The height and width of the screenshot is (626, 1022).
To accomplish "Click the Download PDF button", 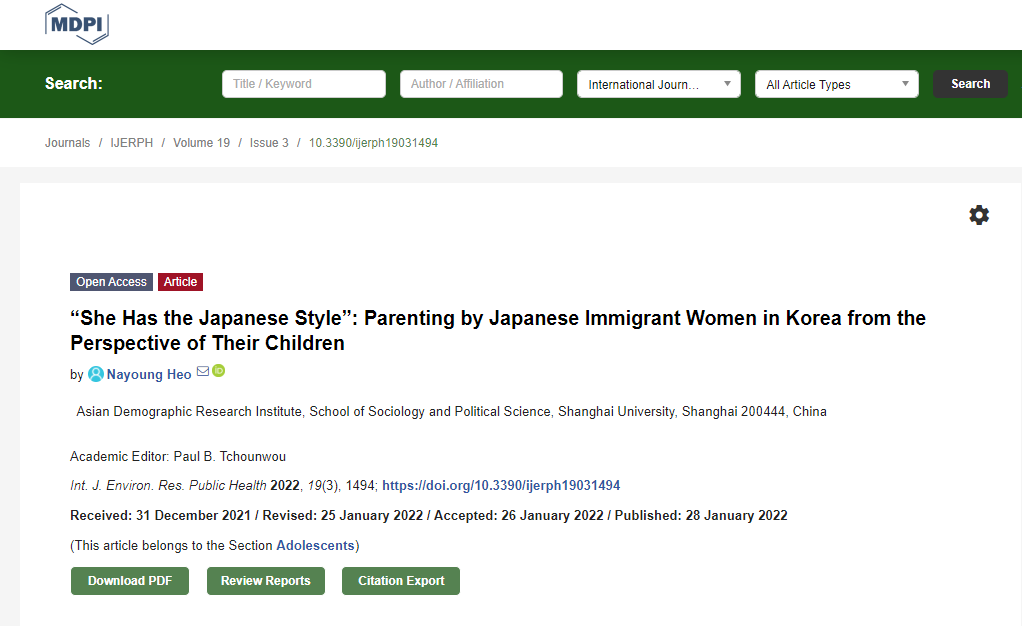I will click(x=130, y=581).
